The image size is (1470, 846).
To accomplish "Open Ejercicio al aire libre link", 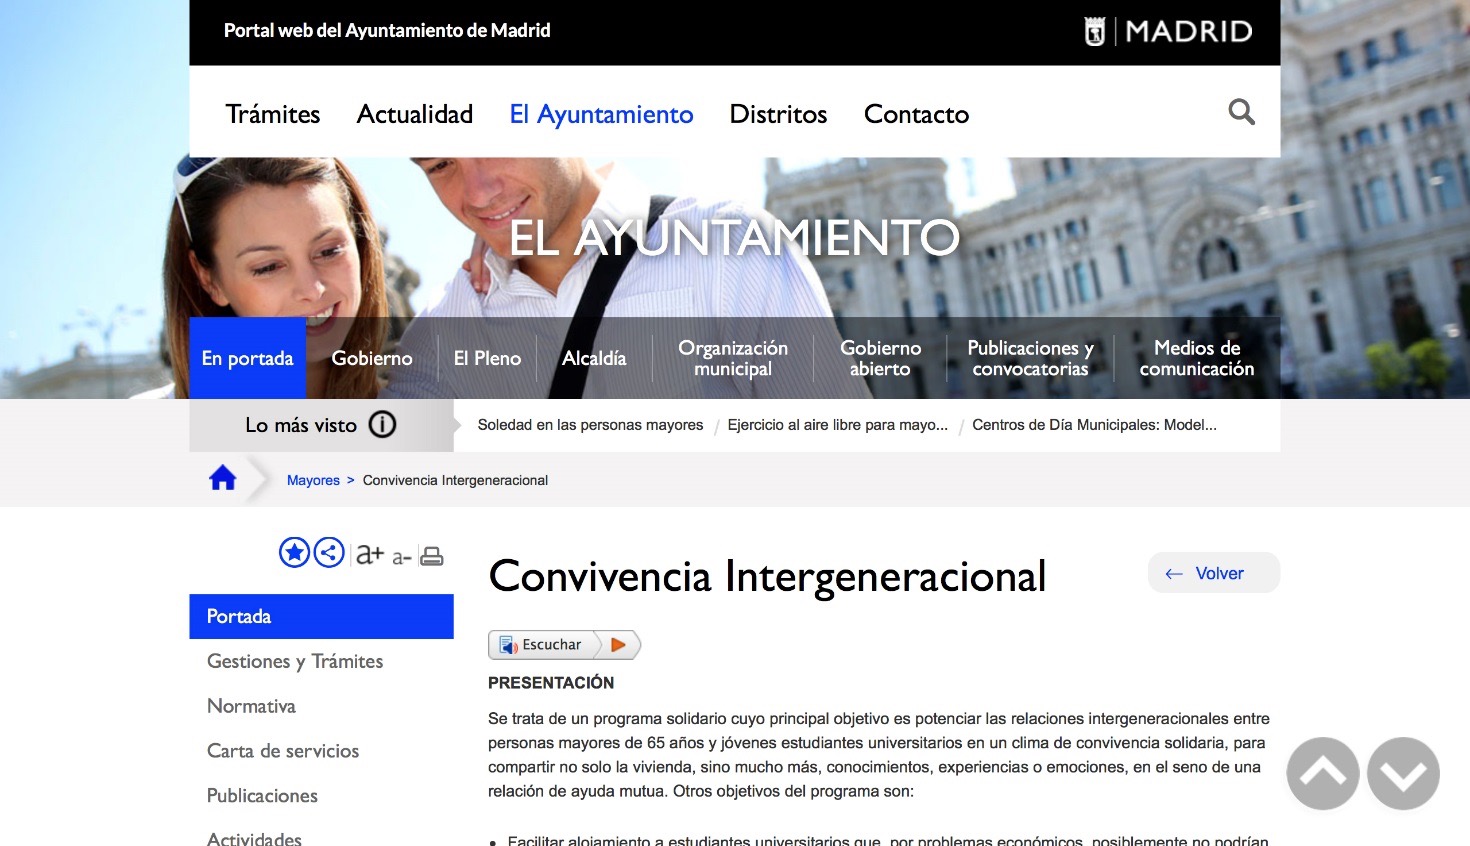I will click(x=838, y=425).
